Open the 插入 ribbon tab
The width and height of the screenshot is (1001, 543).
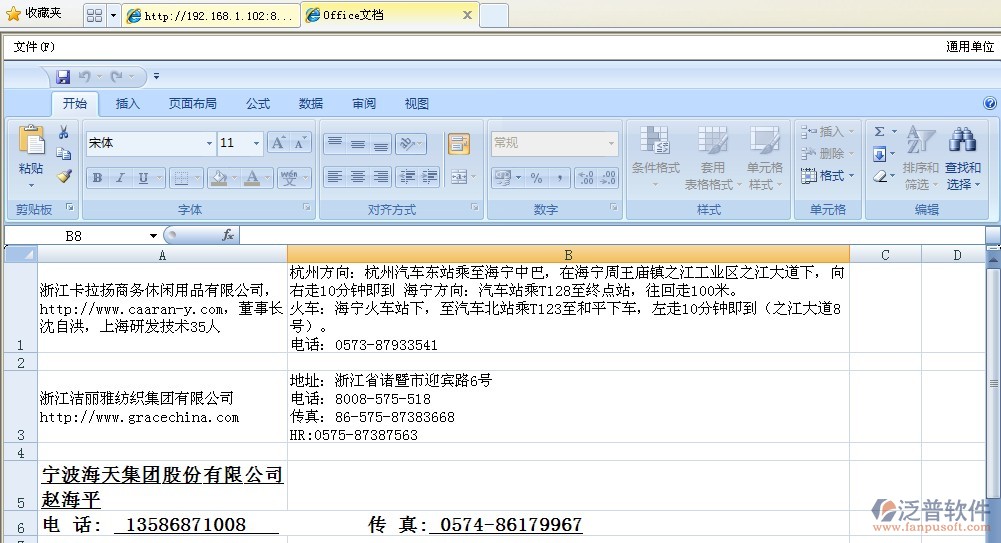pos(128,103)
